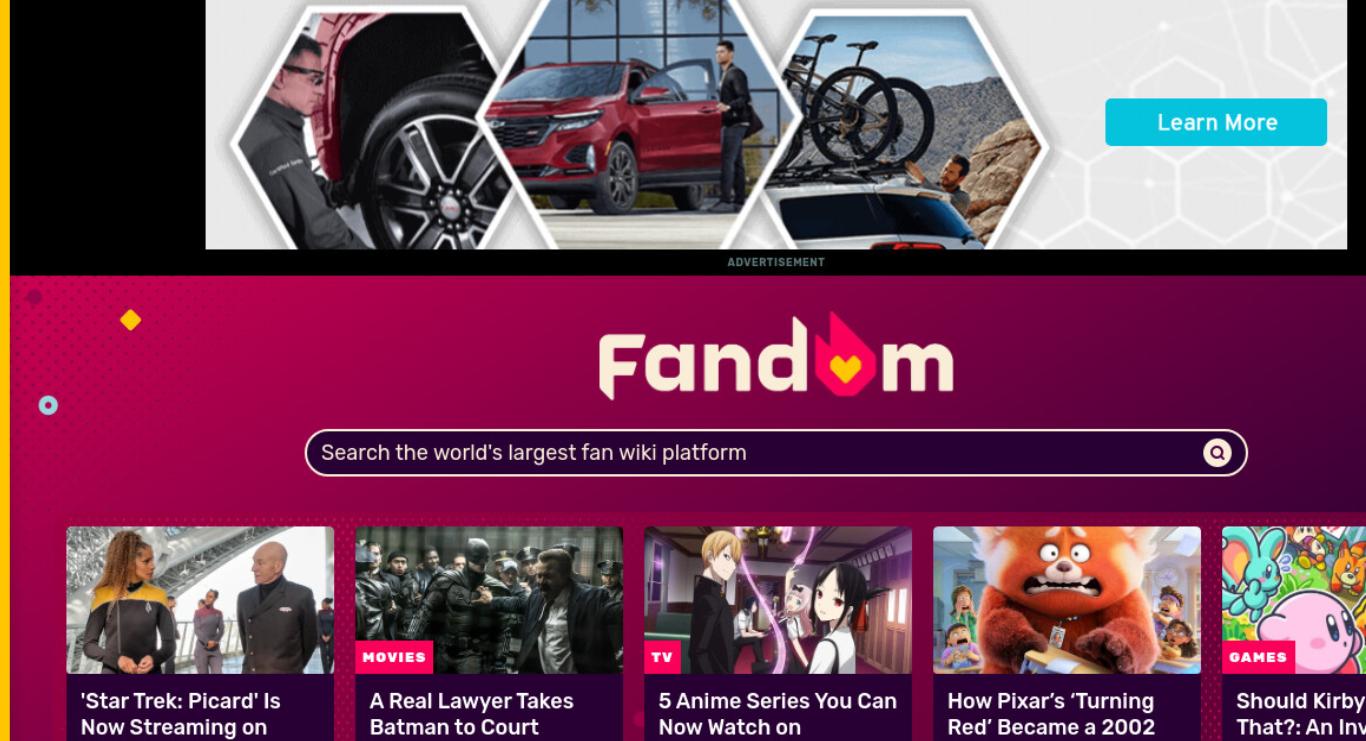Click the search magnifier icon
Viewport: 1366px width, 741px height.
point(1217,453)
